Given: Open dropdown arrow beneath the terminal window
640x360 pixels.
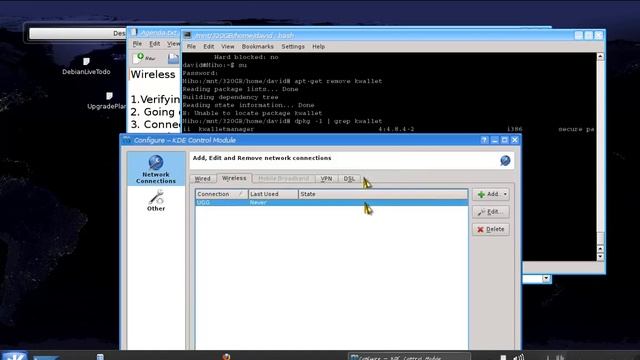Looking at the screenshot, I should [x=546, y=278].
